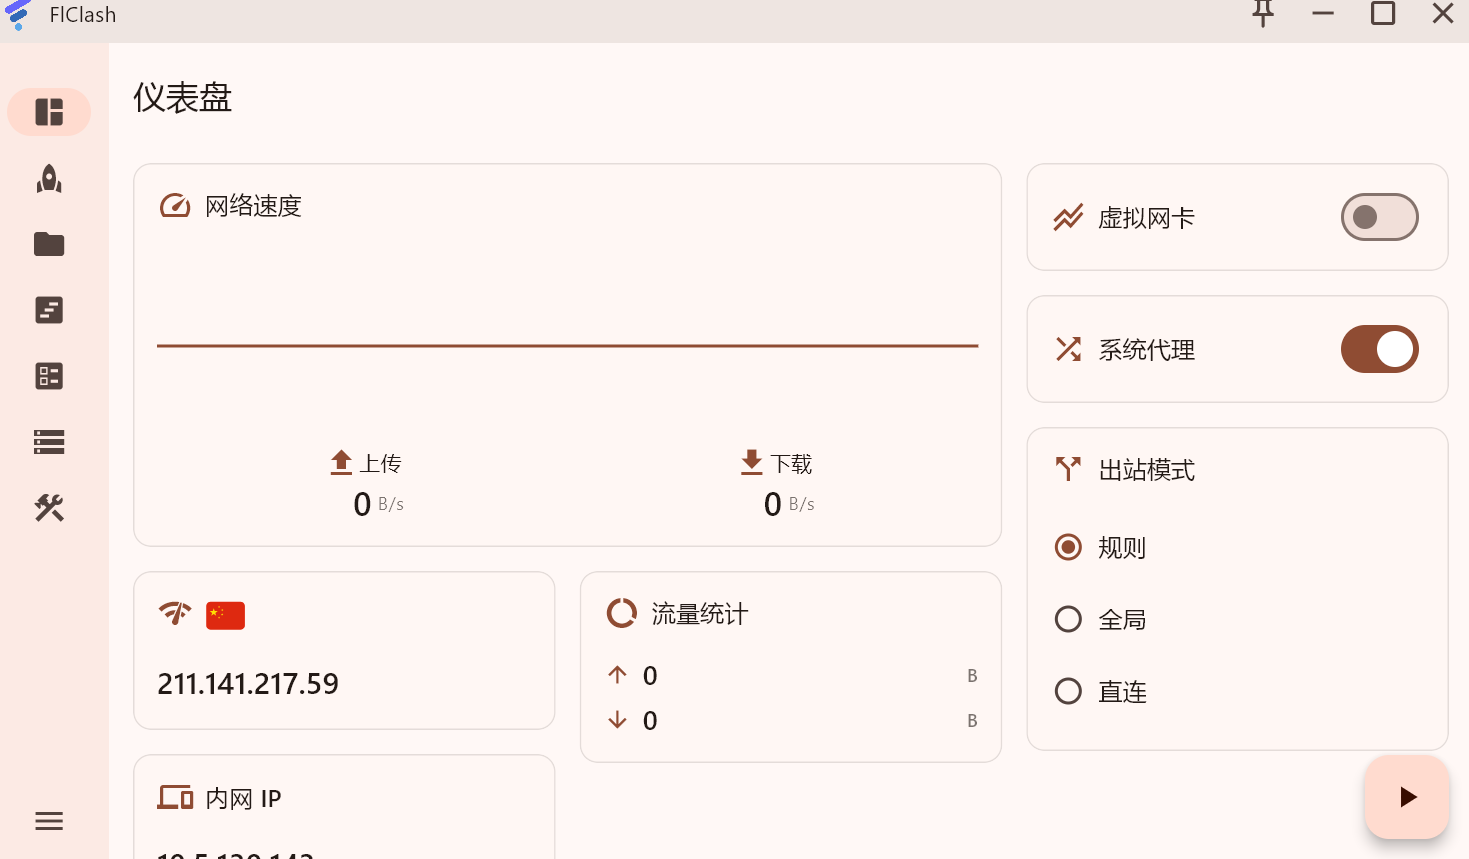The height and width of the screenshot is (859, 1469).
Task: Click the China flag icon
Action: pos(225,615)
